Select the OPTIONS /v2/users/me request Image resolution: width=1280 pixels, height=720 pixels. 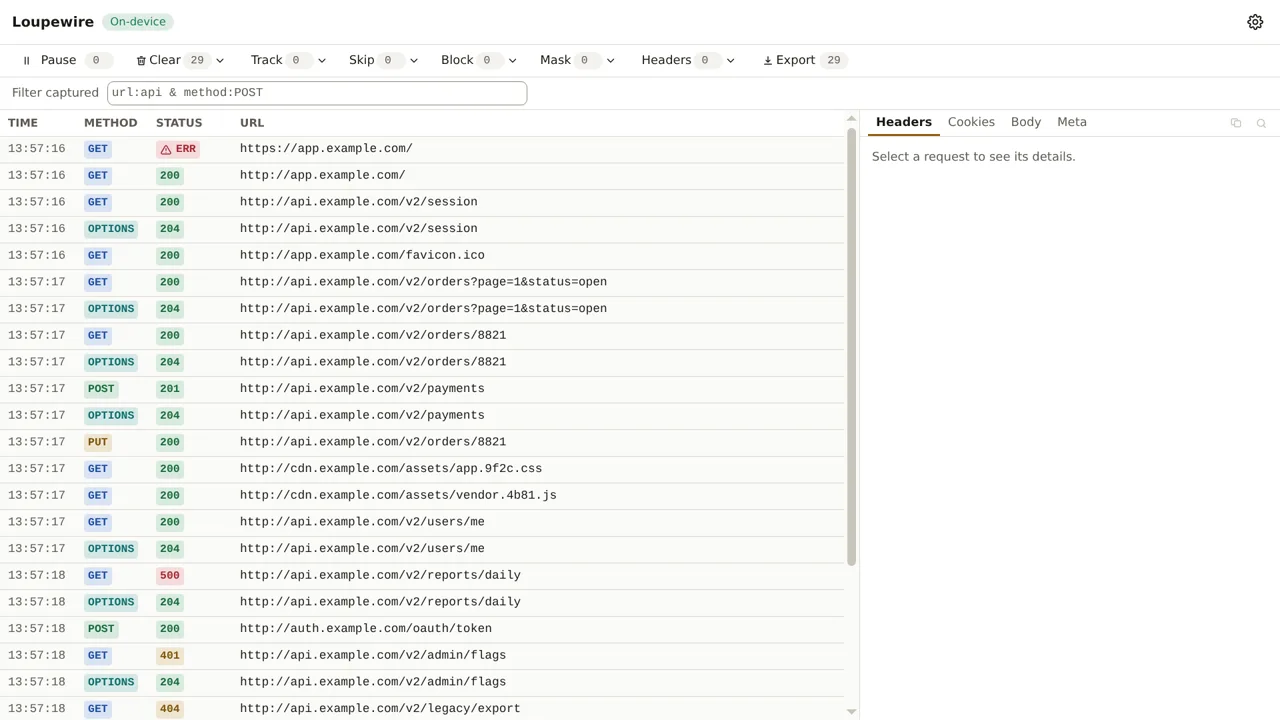click(x=422, y=549)
